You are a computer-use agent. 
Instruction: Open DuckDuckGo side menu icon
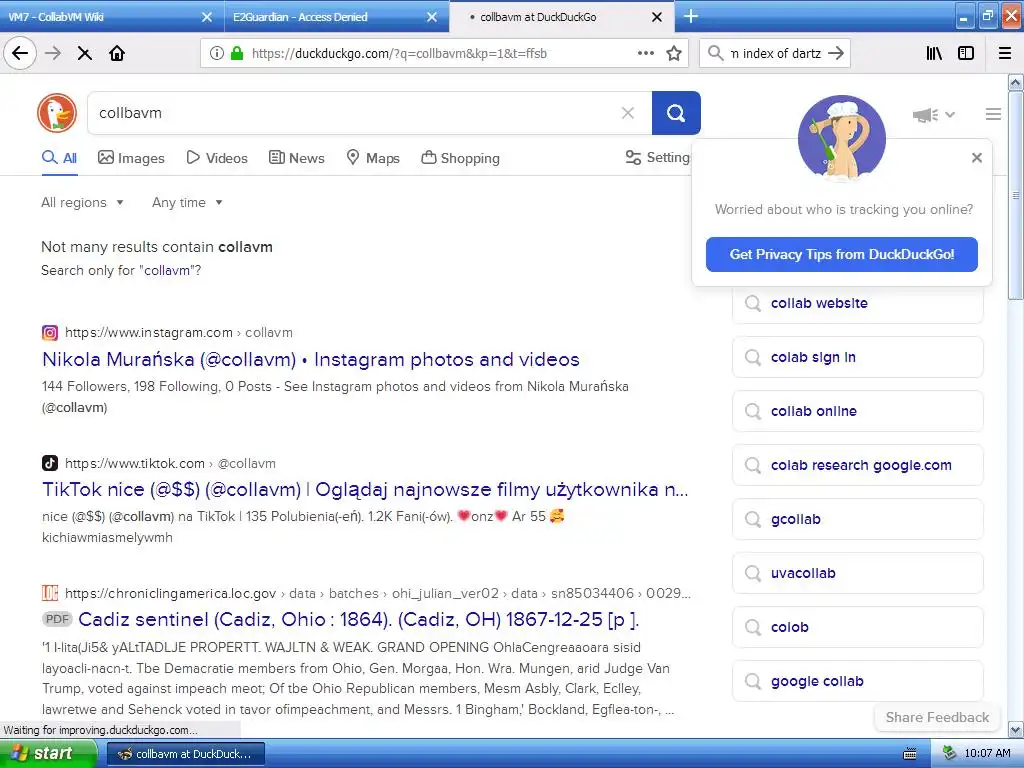click(993, 114)
